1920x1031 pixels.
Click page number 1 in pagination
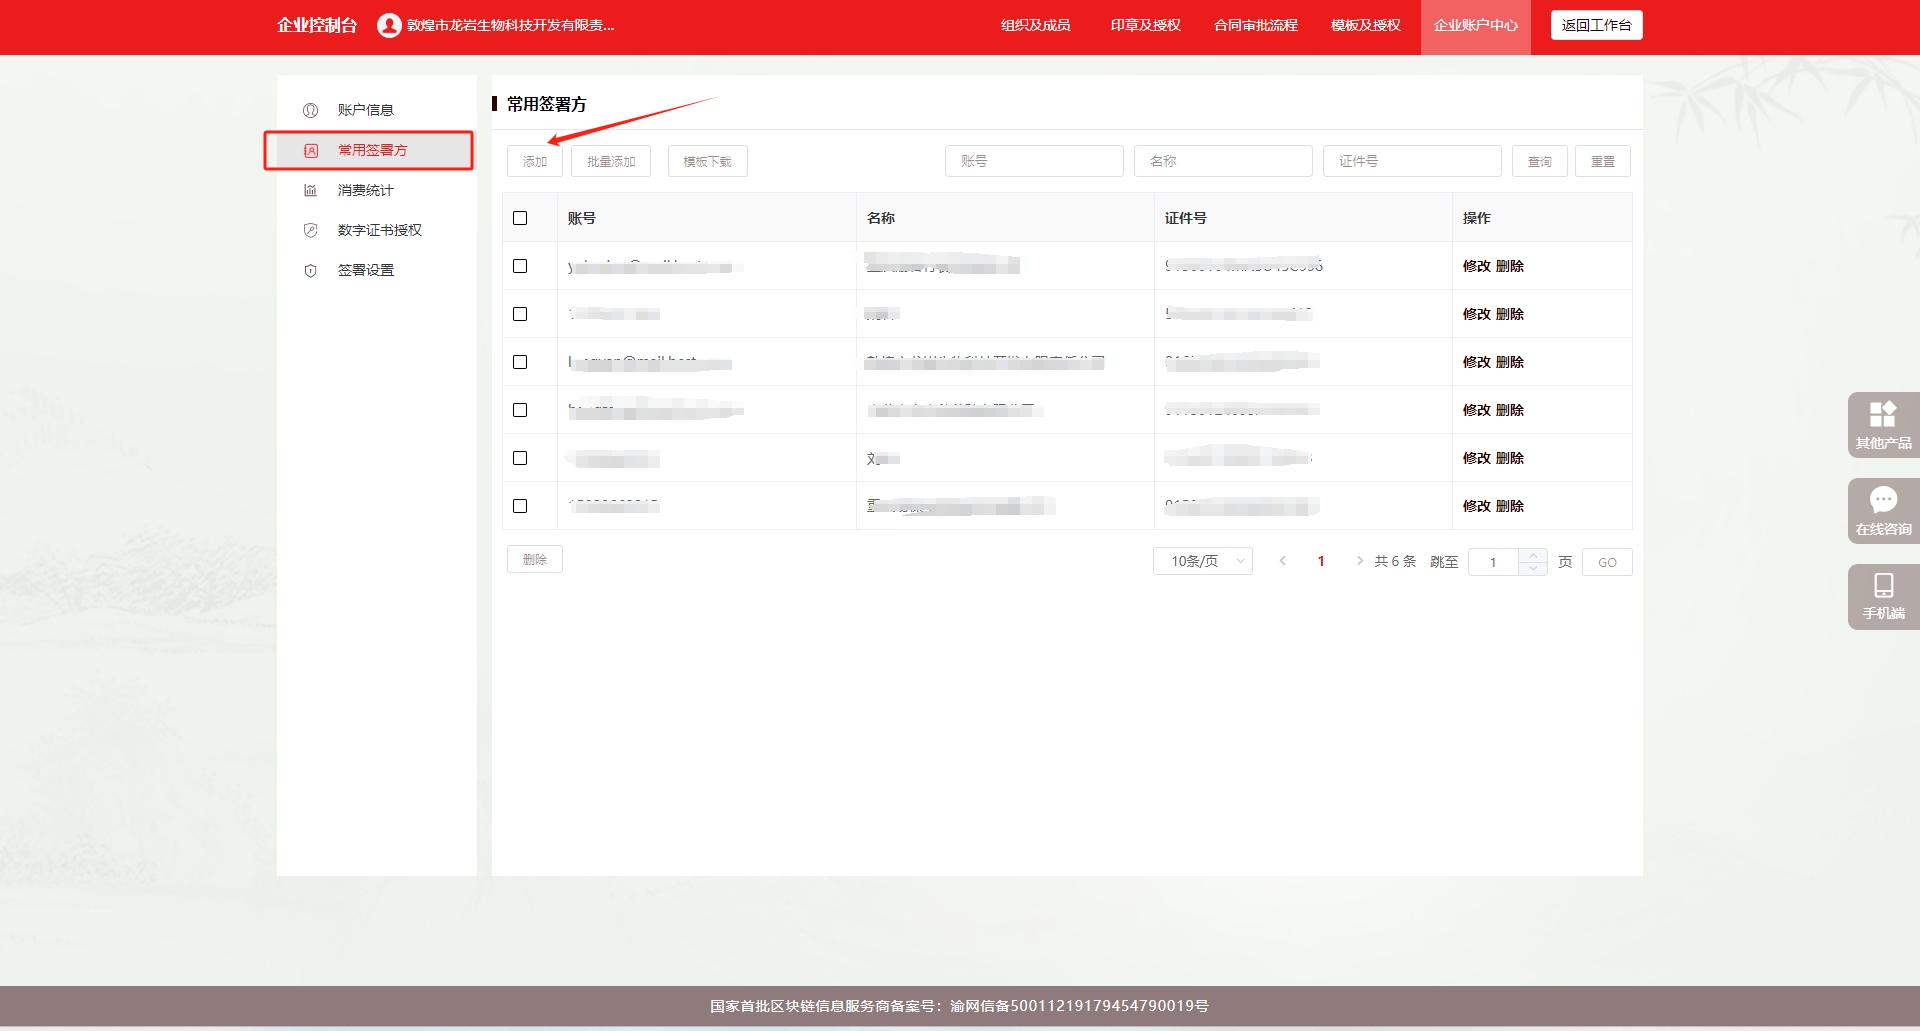[1321, 561]
